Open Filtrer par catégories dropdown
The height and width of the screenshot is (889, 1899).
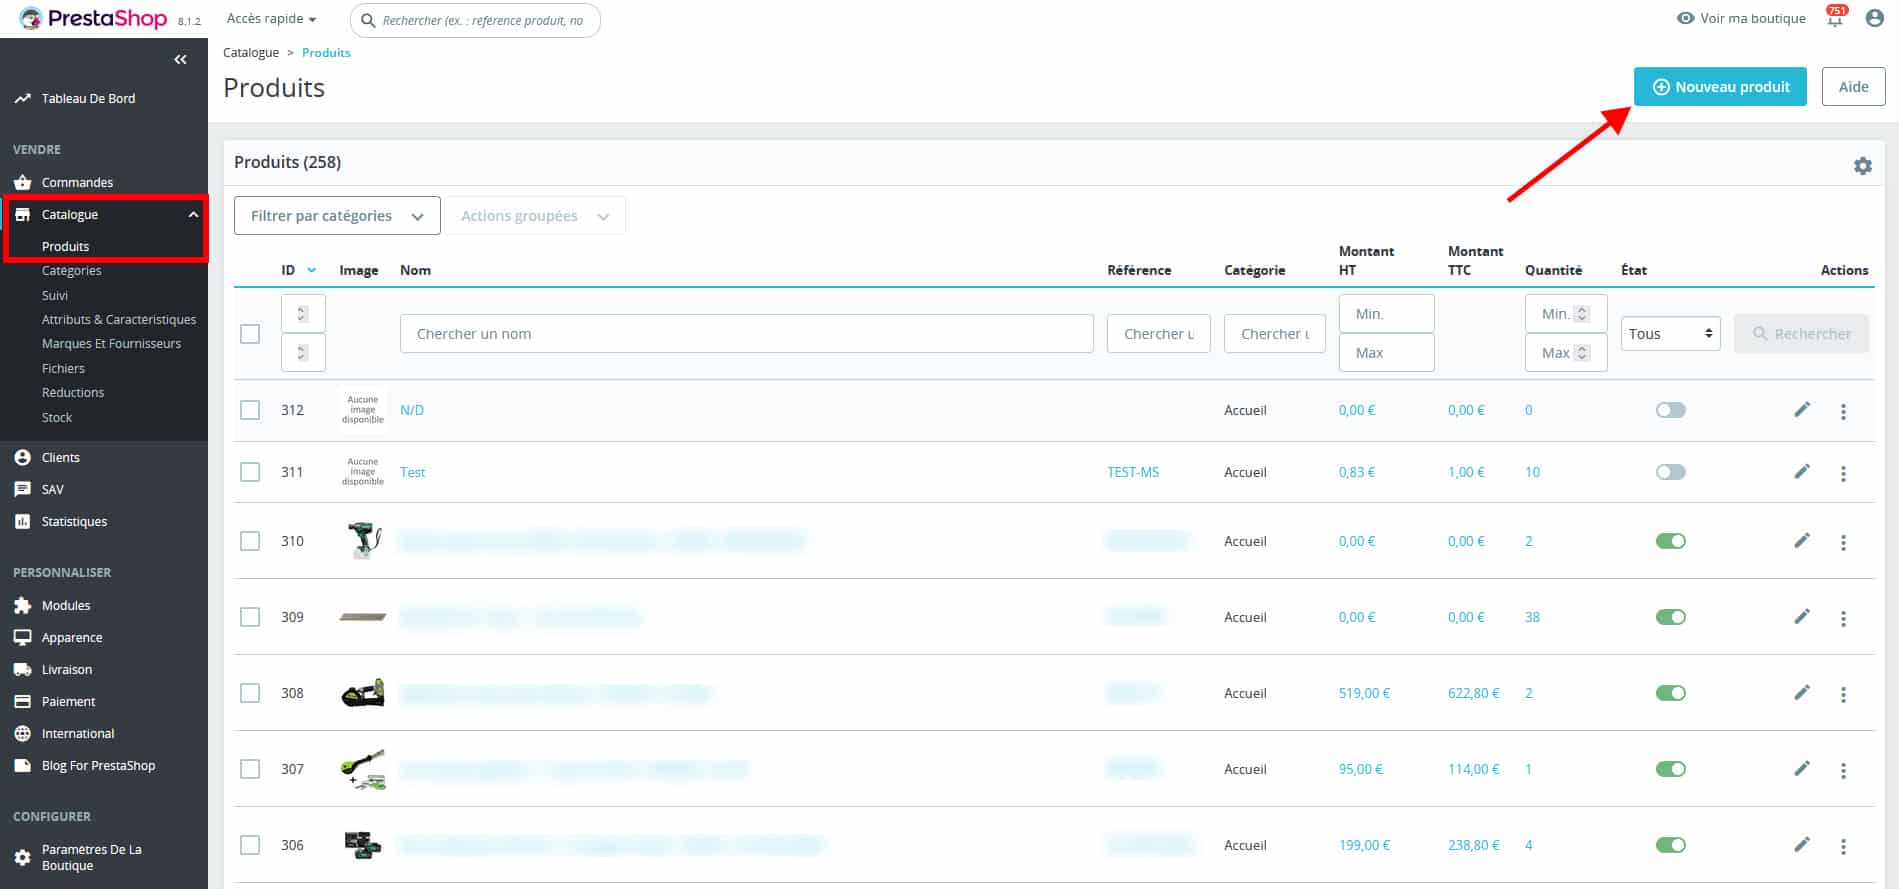click(x=337, y=216)
